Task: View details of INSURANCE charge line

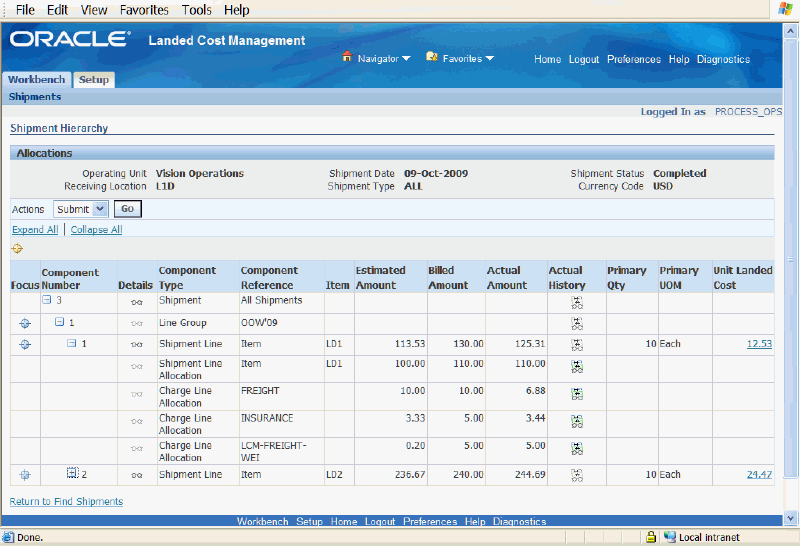Action: pyautogui.click(x=136, y=421)
